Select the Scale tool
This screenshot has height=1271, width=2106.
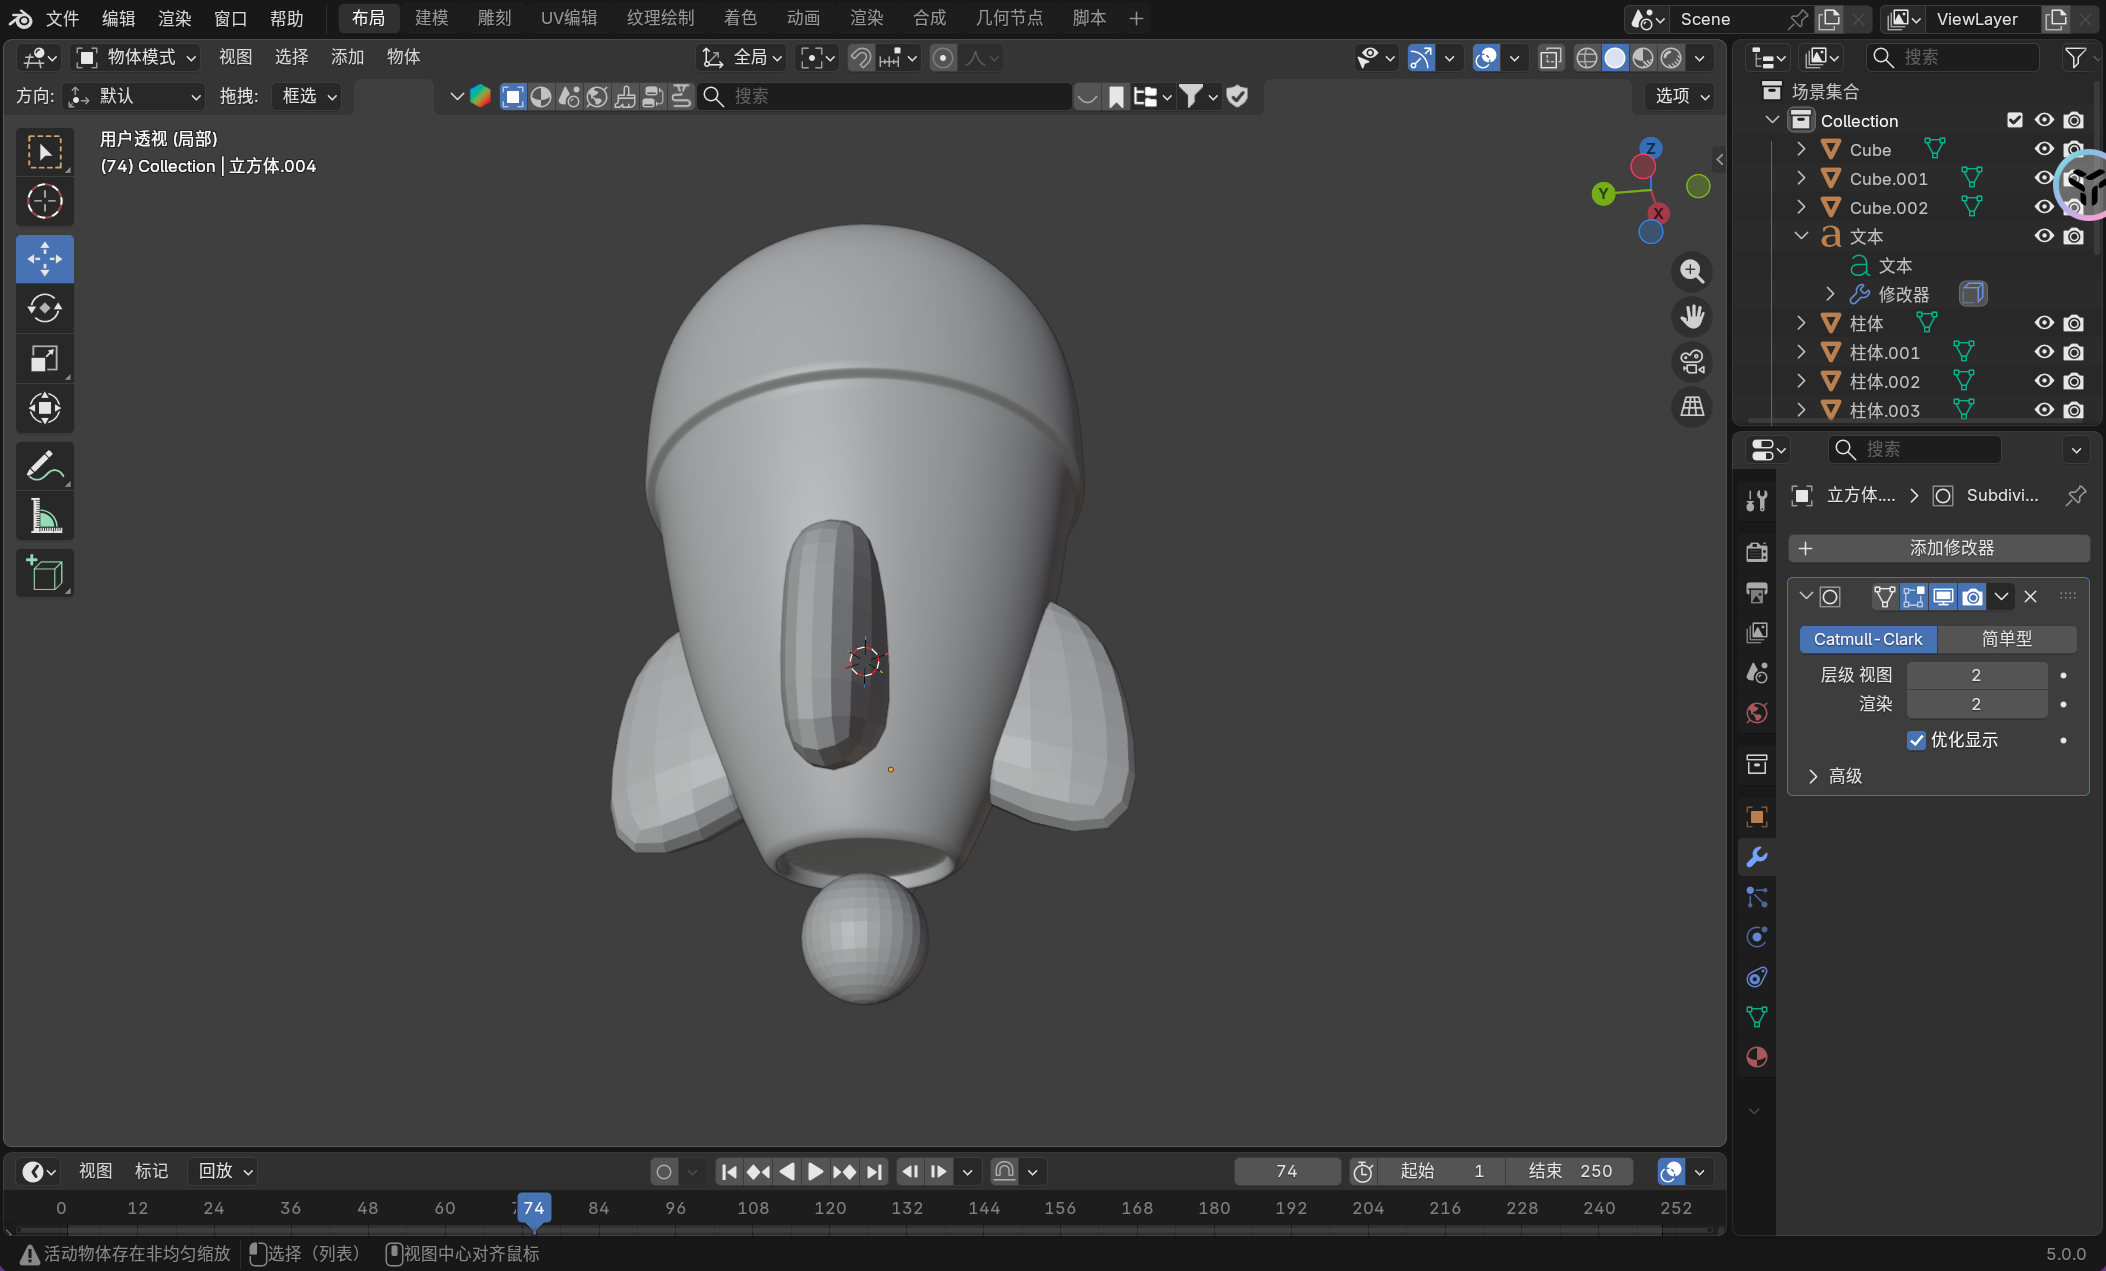pos(44,358)
